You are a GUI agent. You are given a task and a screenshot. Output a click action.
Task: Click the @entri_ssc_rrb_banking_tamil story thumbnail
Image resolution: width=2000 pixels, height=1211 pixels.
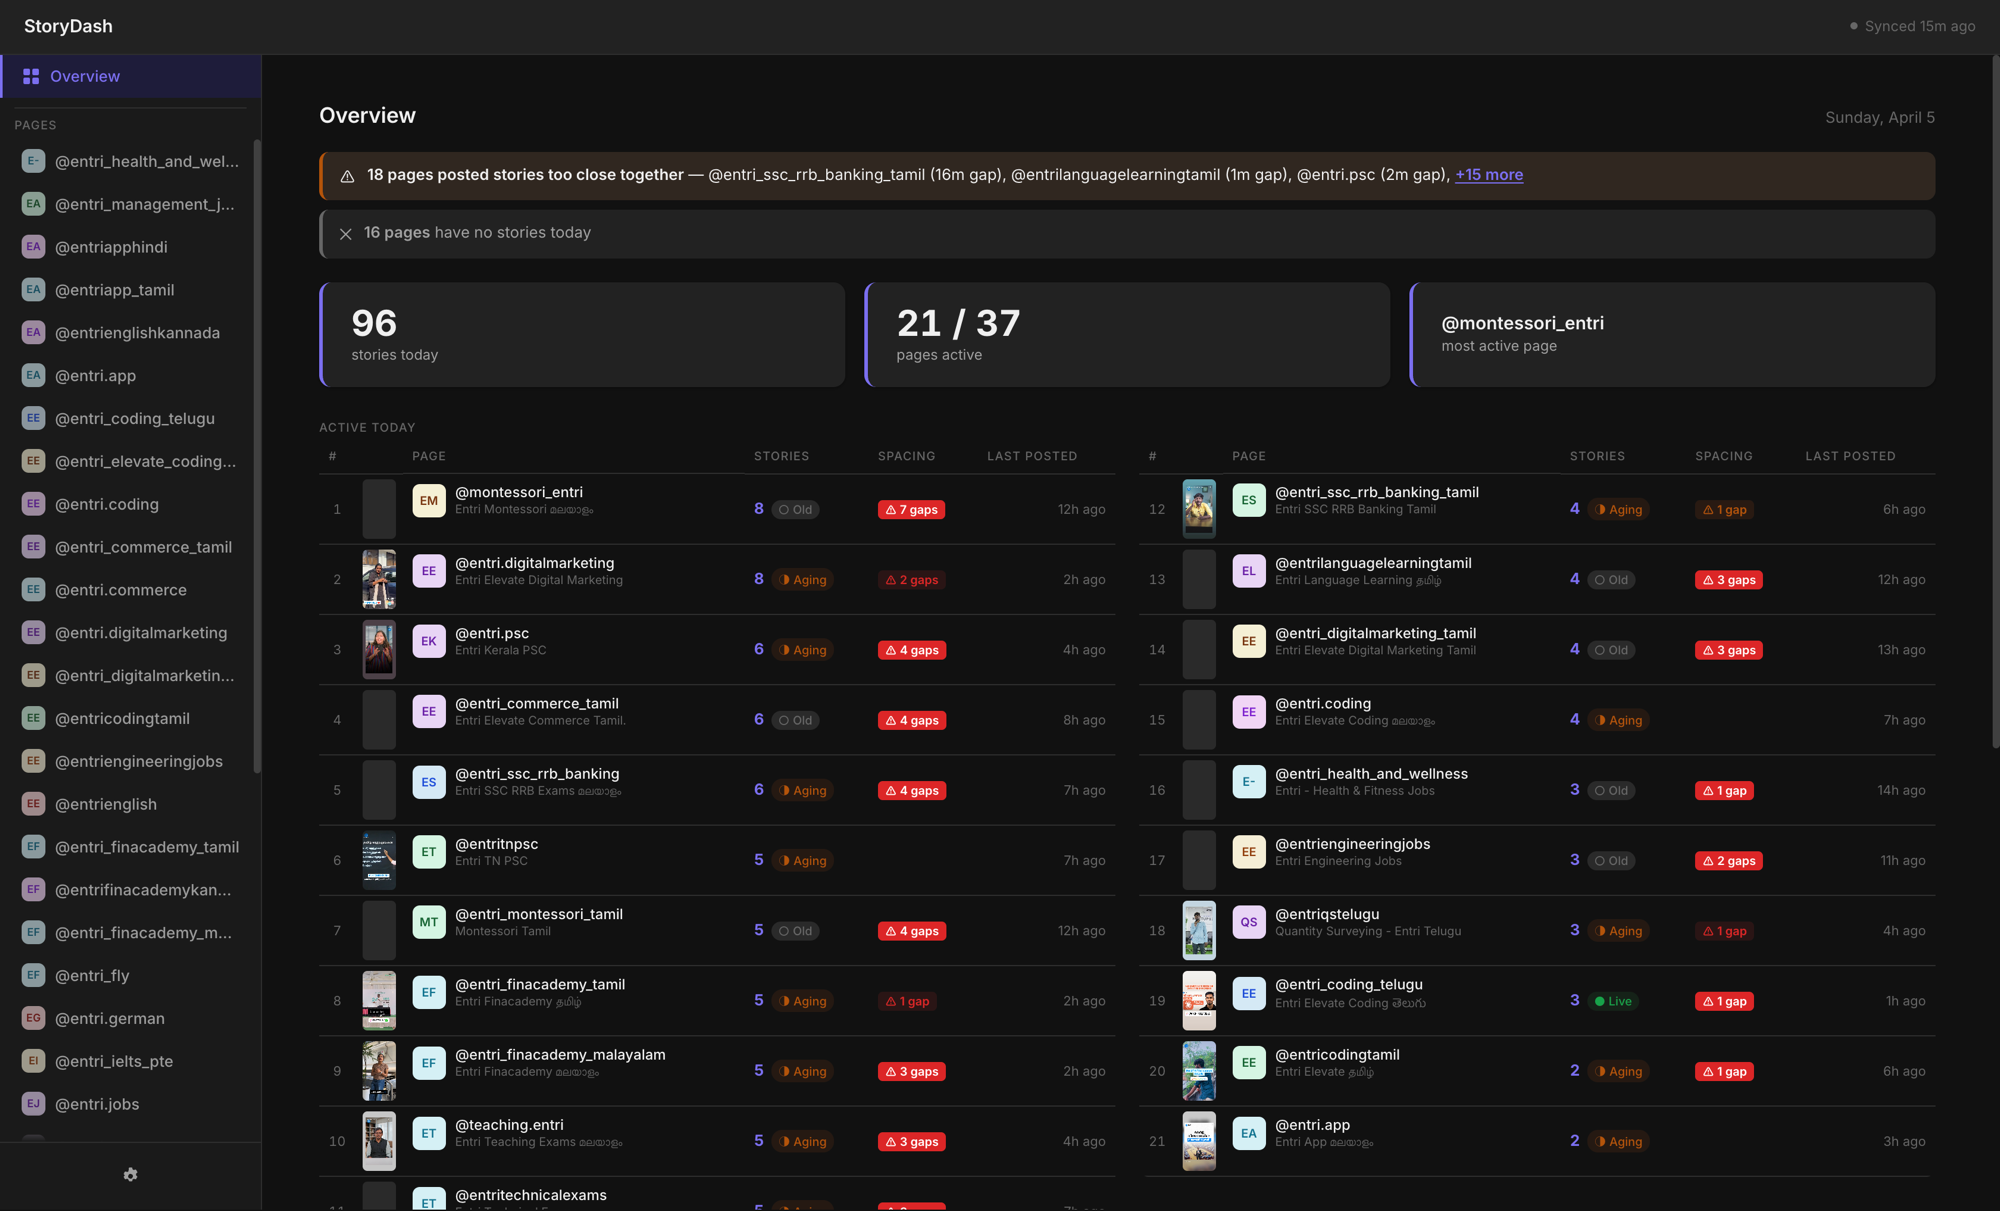[1199, 508]
